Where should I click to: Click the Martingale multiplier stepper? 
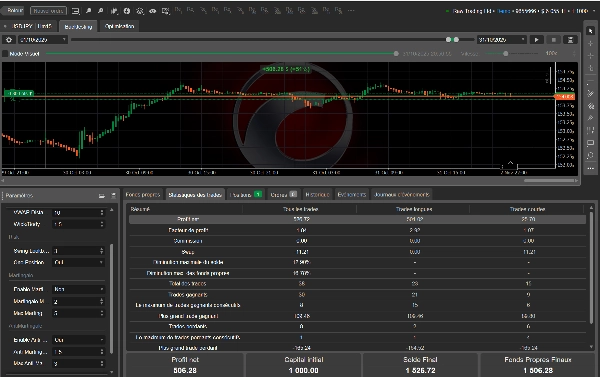tap(102, 302)
